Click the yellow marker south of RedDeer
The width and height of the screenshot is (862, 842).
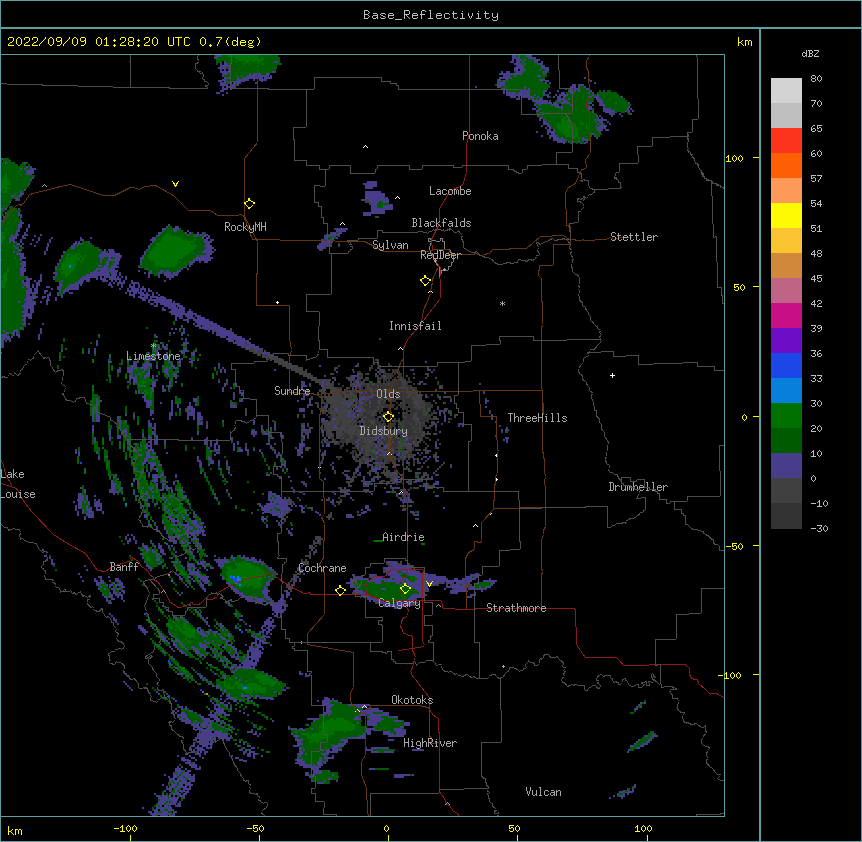coord(425,281)
